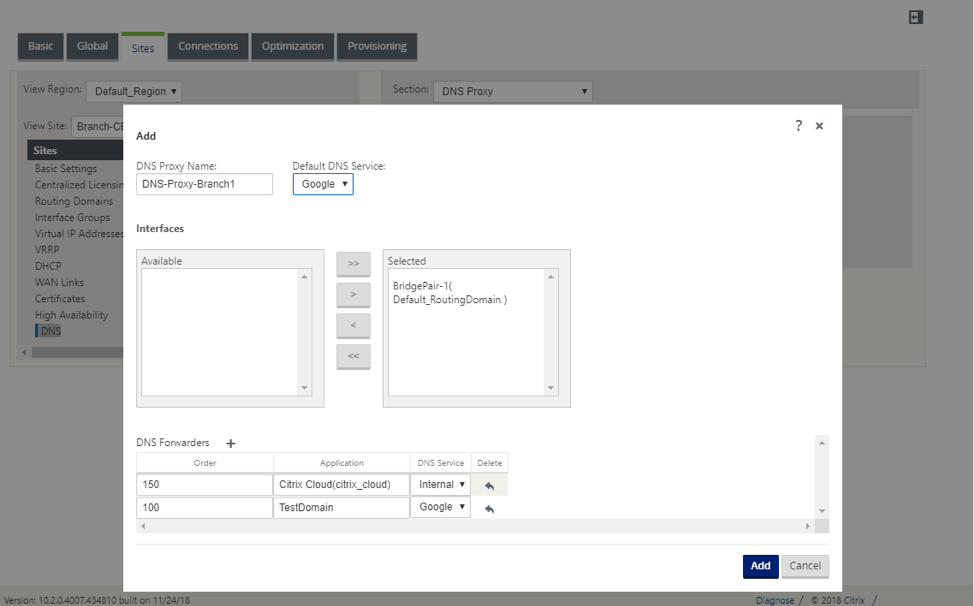Open the View Region dropdown

(134, 91)
